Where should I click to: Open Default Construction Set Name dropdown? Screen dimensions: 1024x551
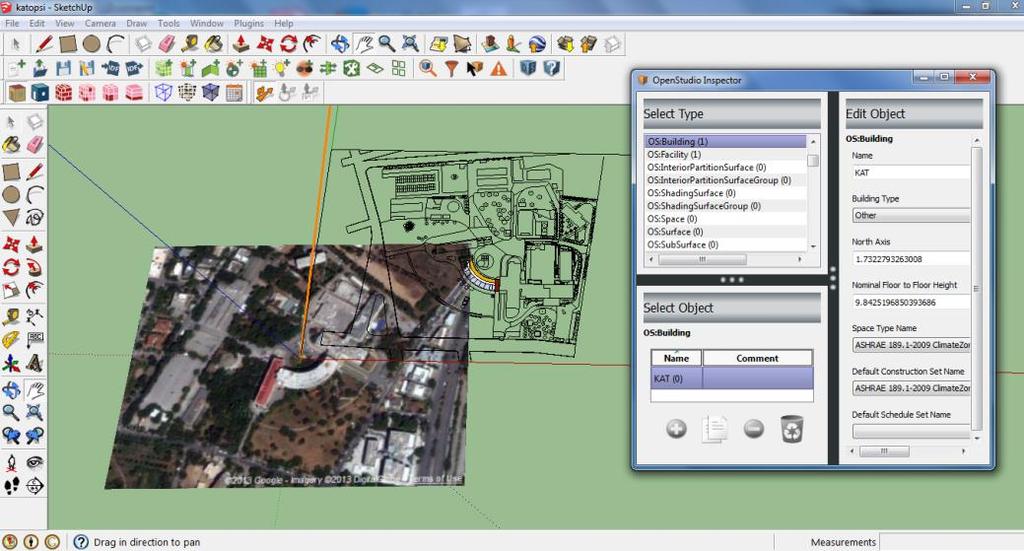pos(911,388)
